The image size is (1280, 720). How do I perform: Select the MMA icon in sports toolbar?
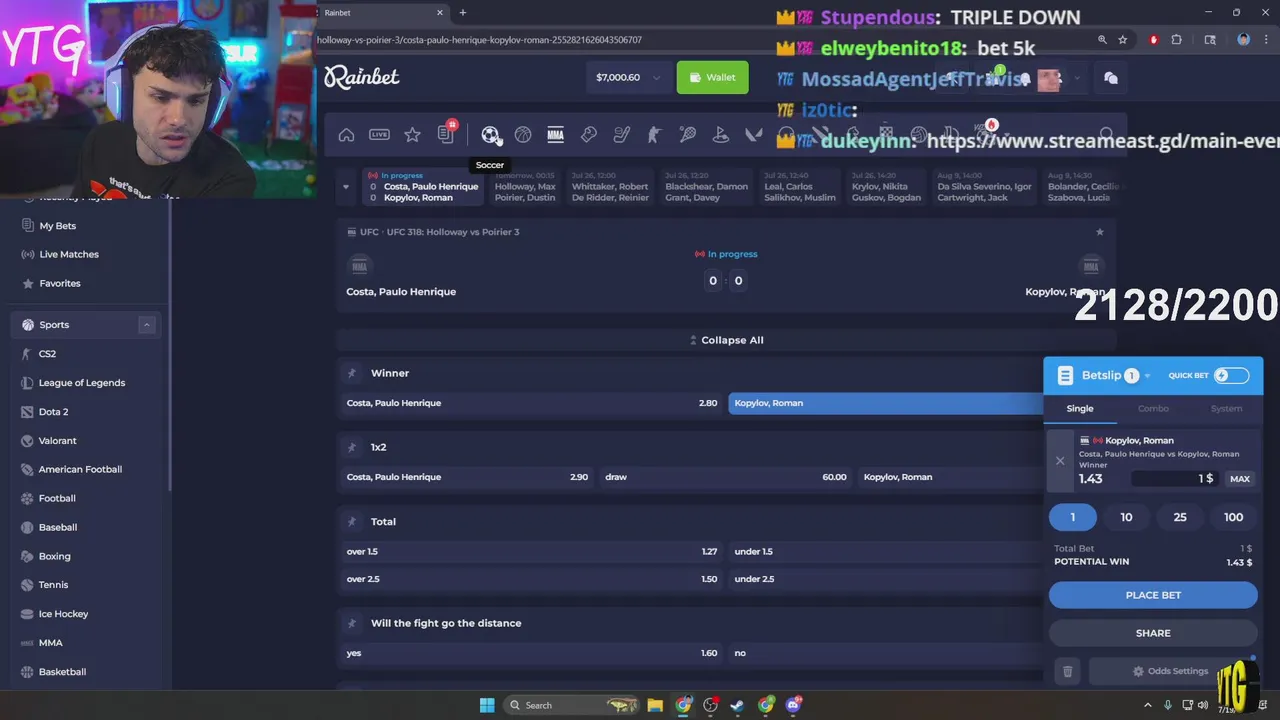tap(556, 135)
